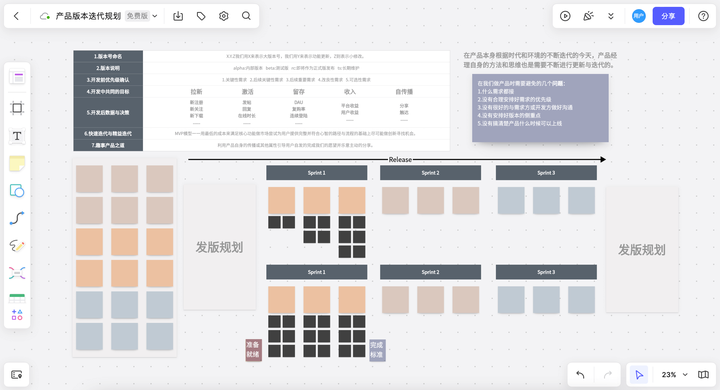Click the 2.版本说明 table row header
Image resolution: width=720 pixels, height=390 pixels.
108,68
